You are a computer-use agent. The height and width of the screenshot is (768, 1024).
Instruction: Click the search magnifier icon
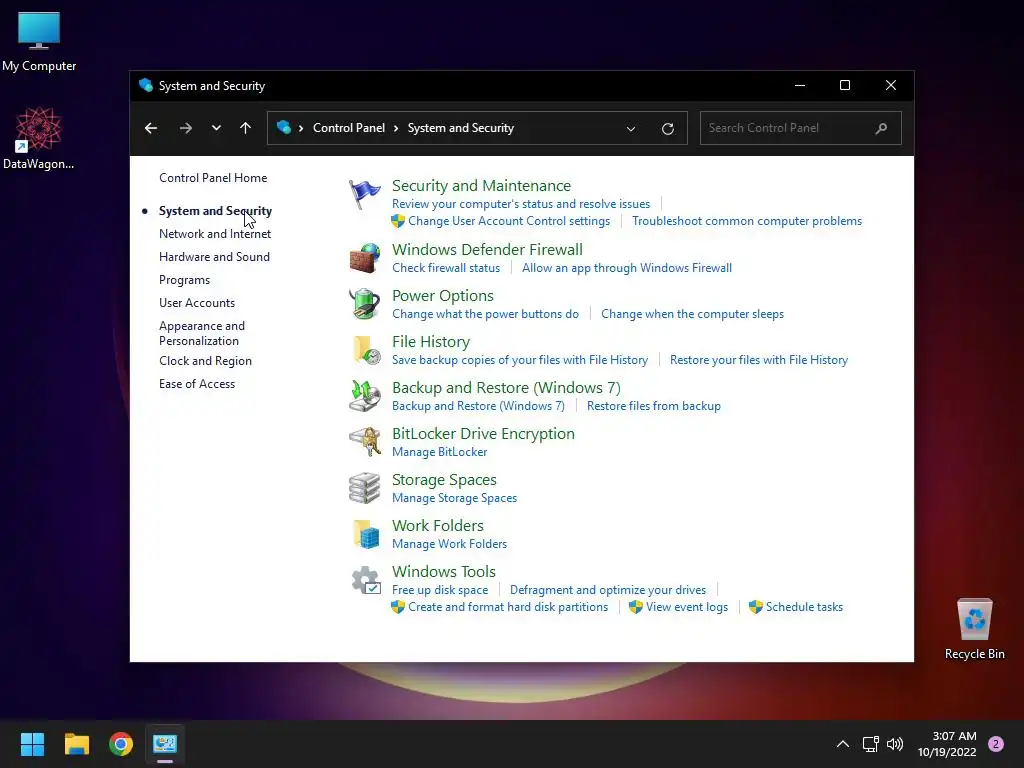(881, 128)
